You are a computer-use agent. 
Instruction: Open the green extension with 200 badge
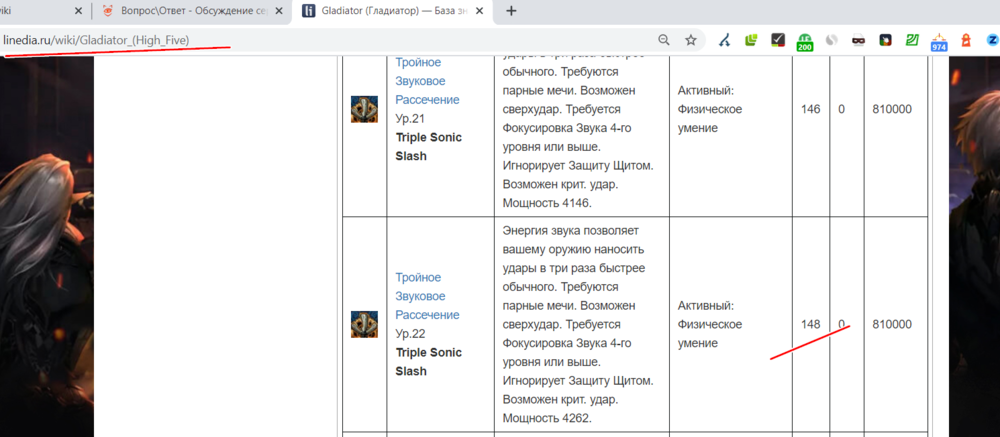(x=804, y=42)
